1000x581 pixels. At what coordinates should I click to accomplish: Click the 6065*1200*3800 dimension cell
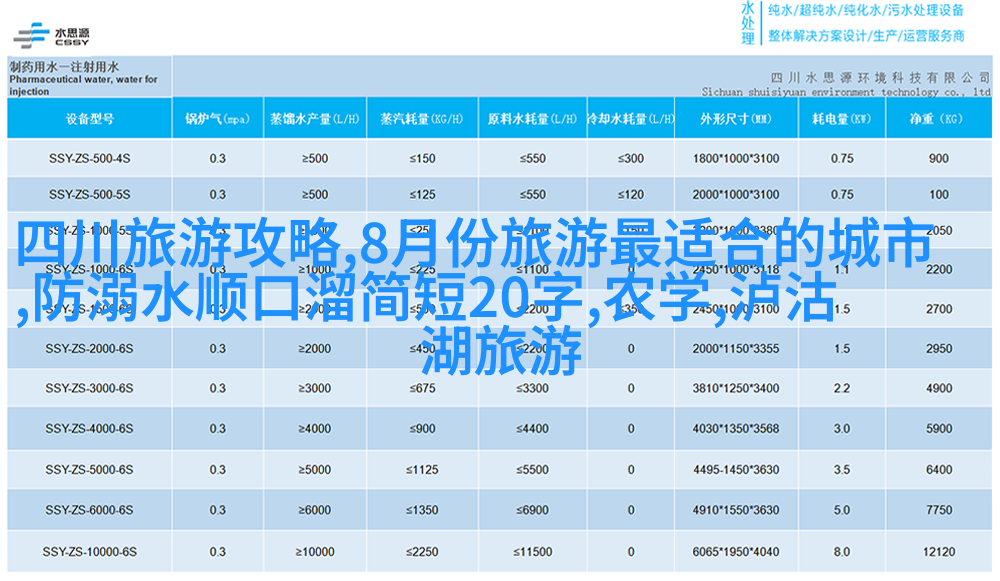coord(735,551)
